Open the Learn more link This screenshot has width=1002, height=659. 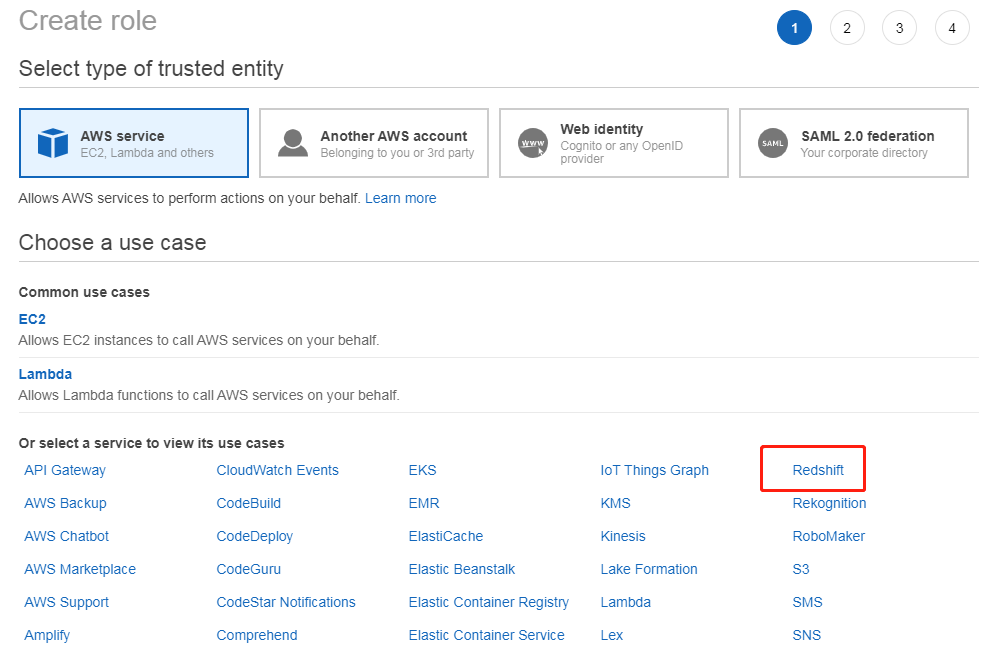401,198
